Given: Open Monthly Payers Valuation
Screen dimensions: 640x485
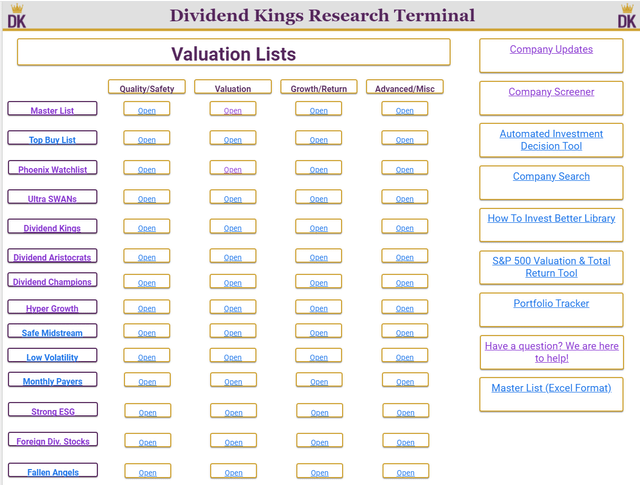Looking at the screenshot, I should pos(233,380).
